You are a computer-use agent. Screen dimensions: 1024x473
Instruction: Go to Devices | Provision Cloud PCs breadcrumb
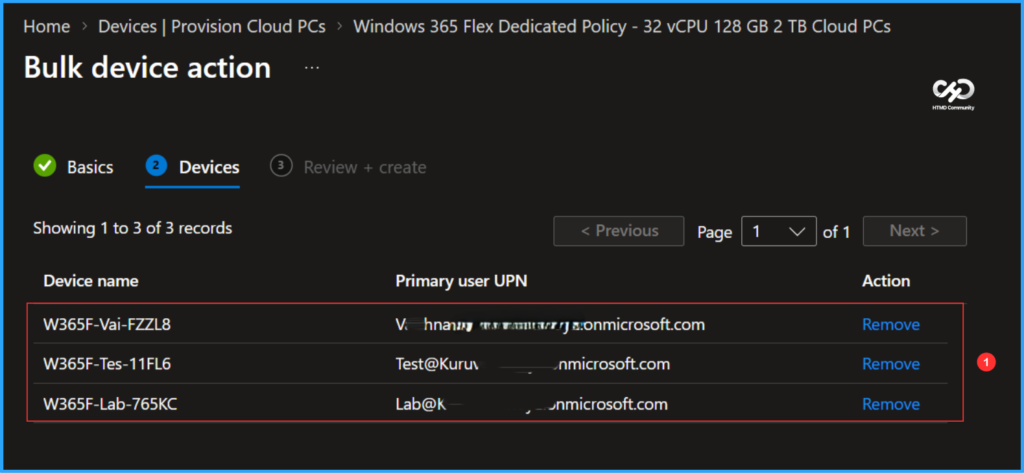pos(212,27)
